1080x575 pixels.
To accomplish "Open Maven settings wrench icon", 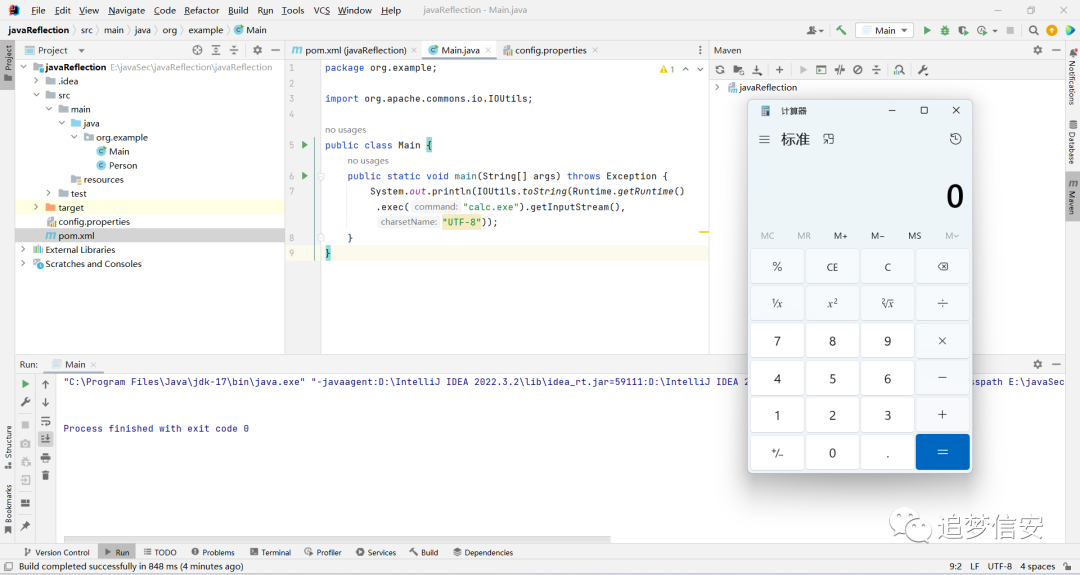I will 923,70.
